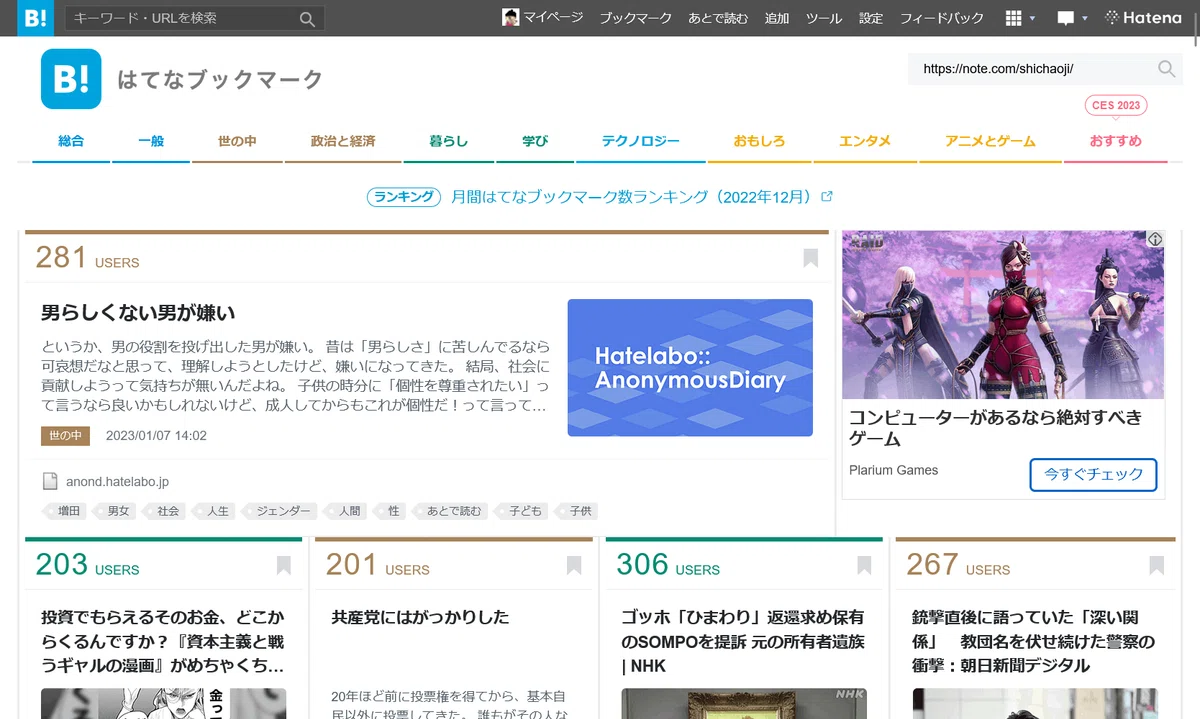The height and width of the screenshot is (719, 1200).
Task: Bookmark the 281 users entry with flag icon
Action: click(x=811, y=258)
